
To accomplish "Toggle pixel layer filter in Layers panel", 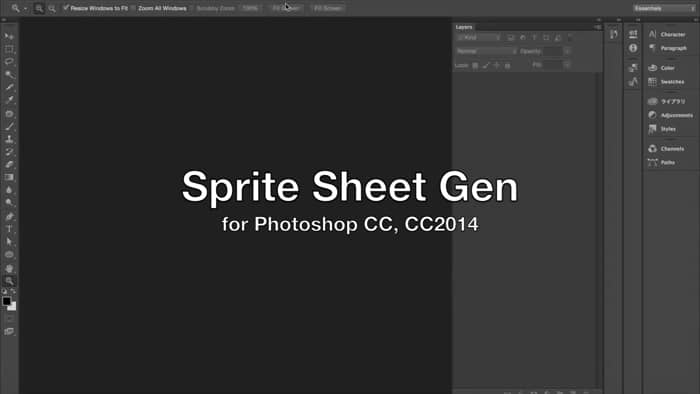I will point(511,38).
